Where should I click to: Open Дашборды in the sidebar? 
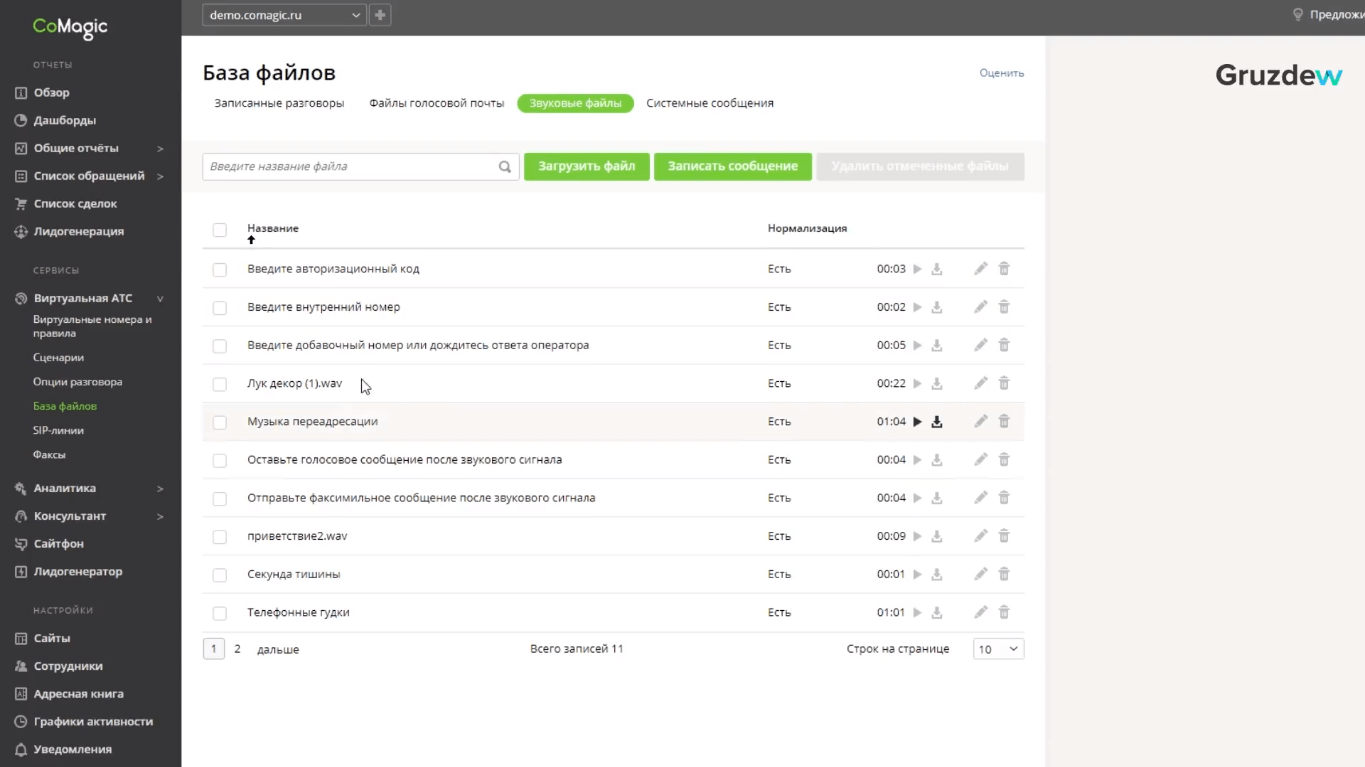65,121
